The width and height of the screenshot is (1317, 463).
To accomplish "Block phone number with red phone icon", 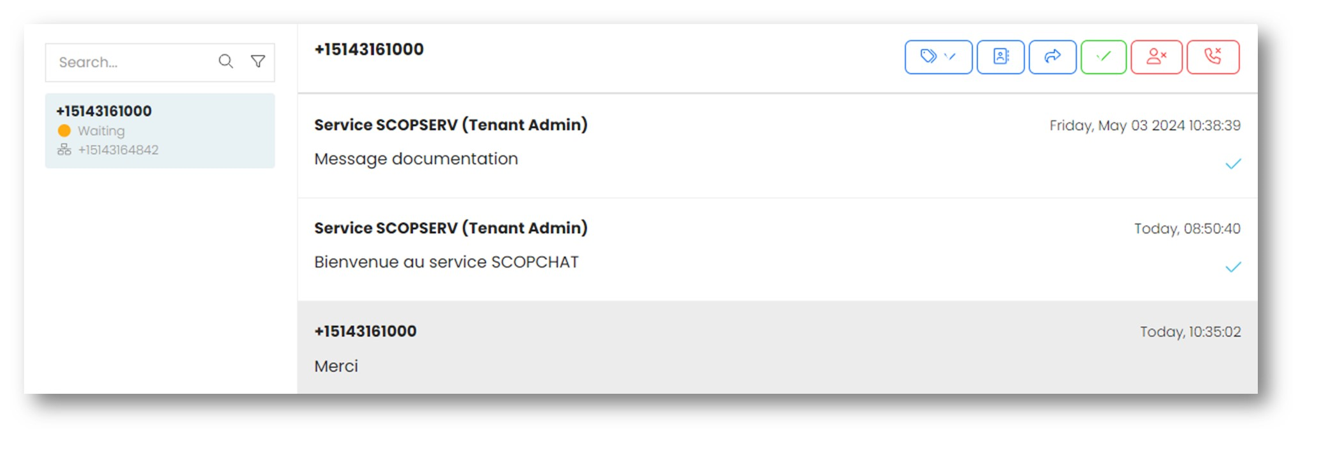I will (1213, 57).
